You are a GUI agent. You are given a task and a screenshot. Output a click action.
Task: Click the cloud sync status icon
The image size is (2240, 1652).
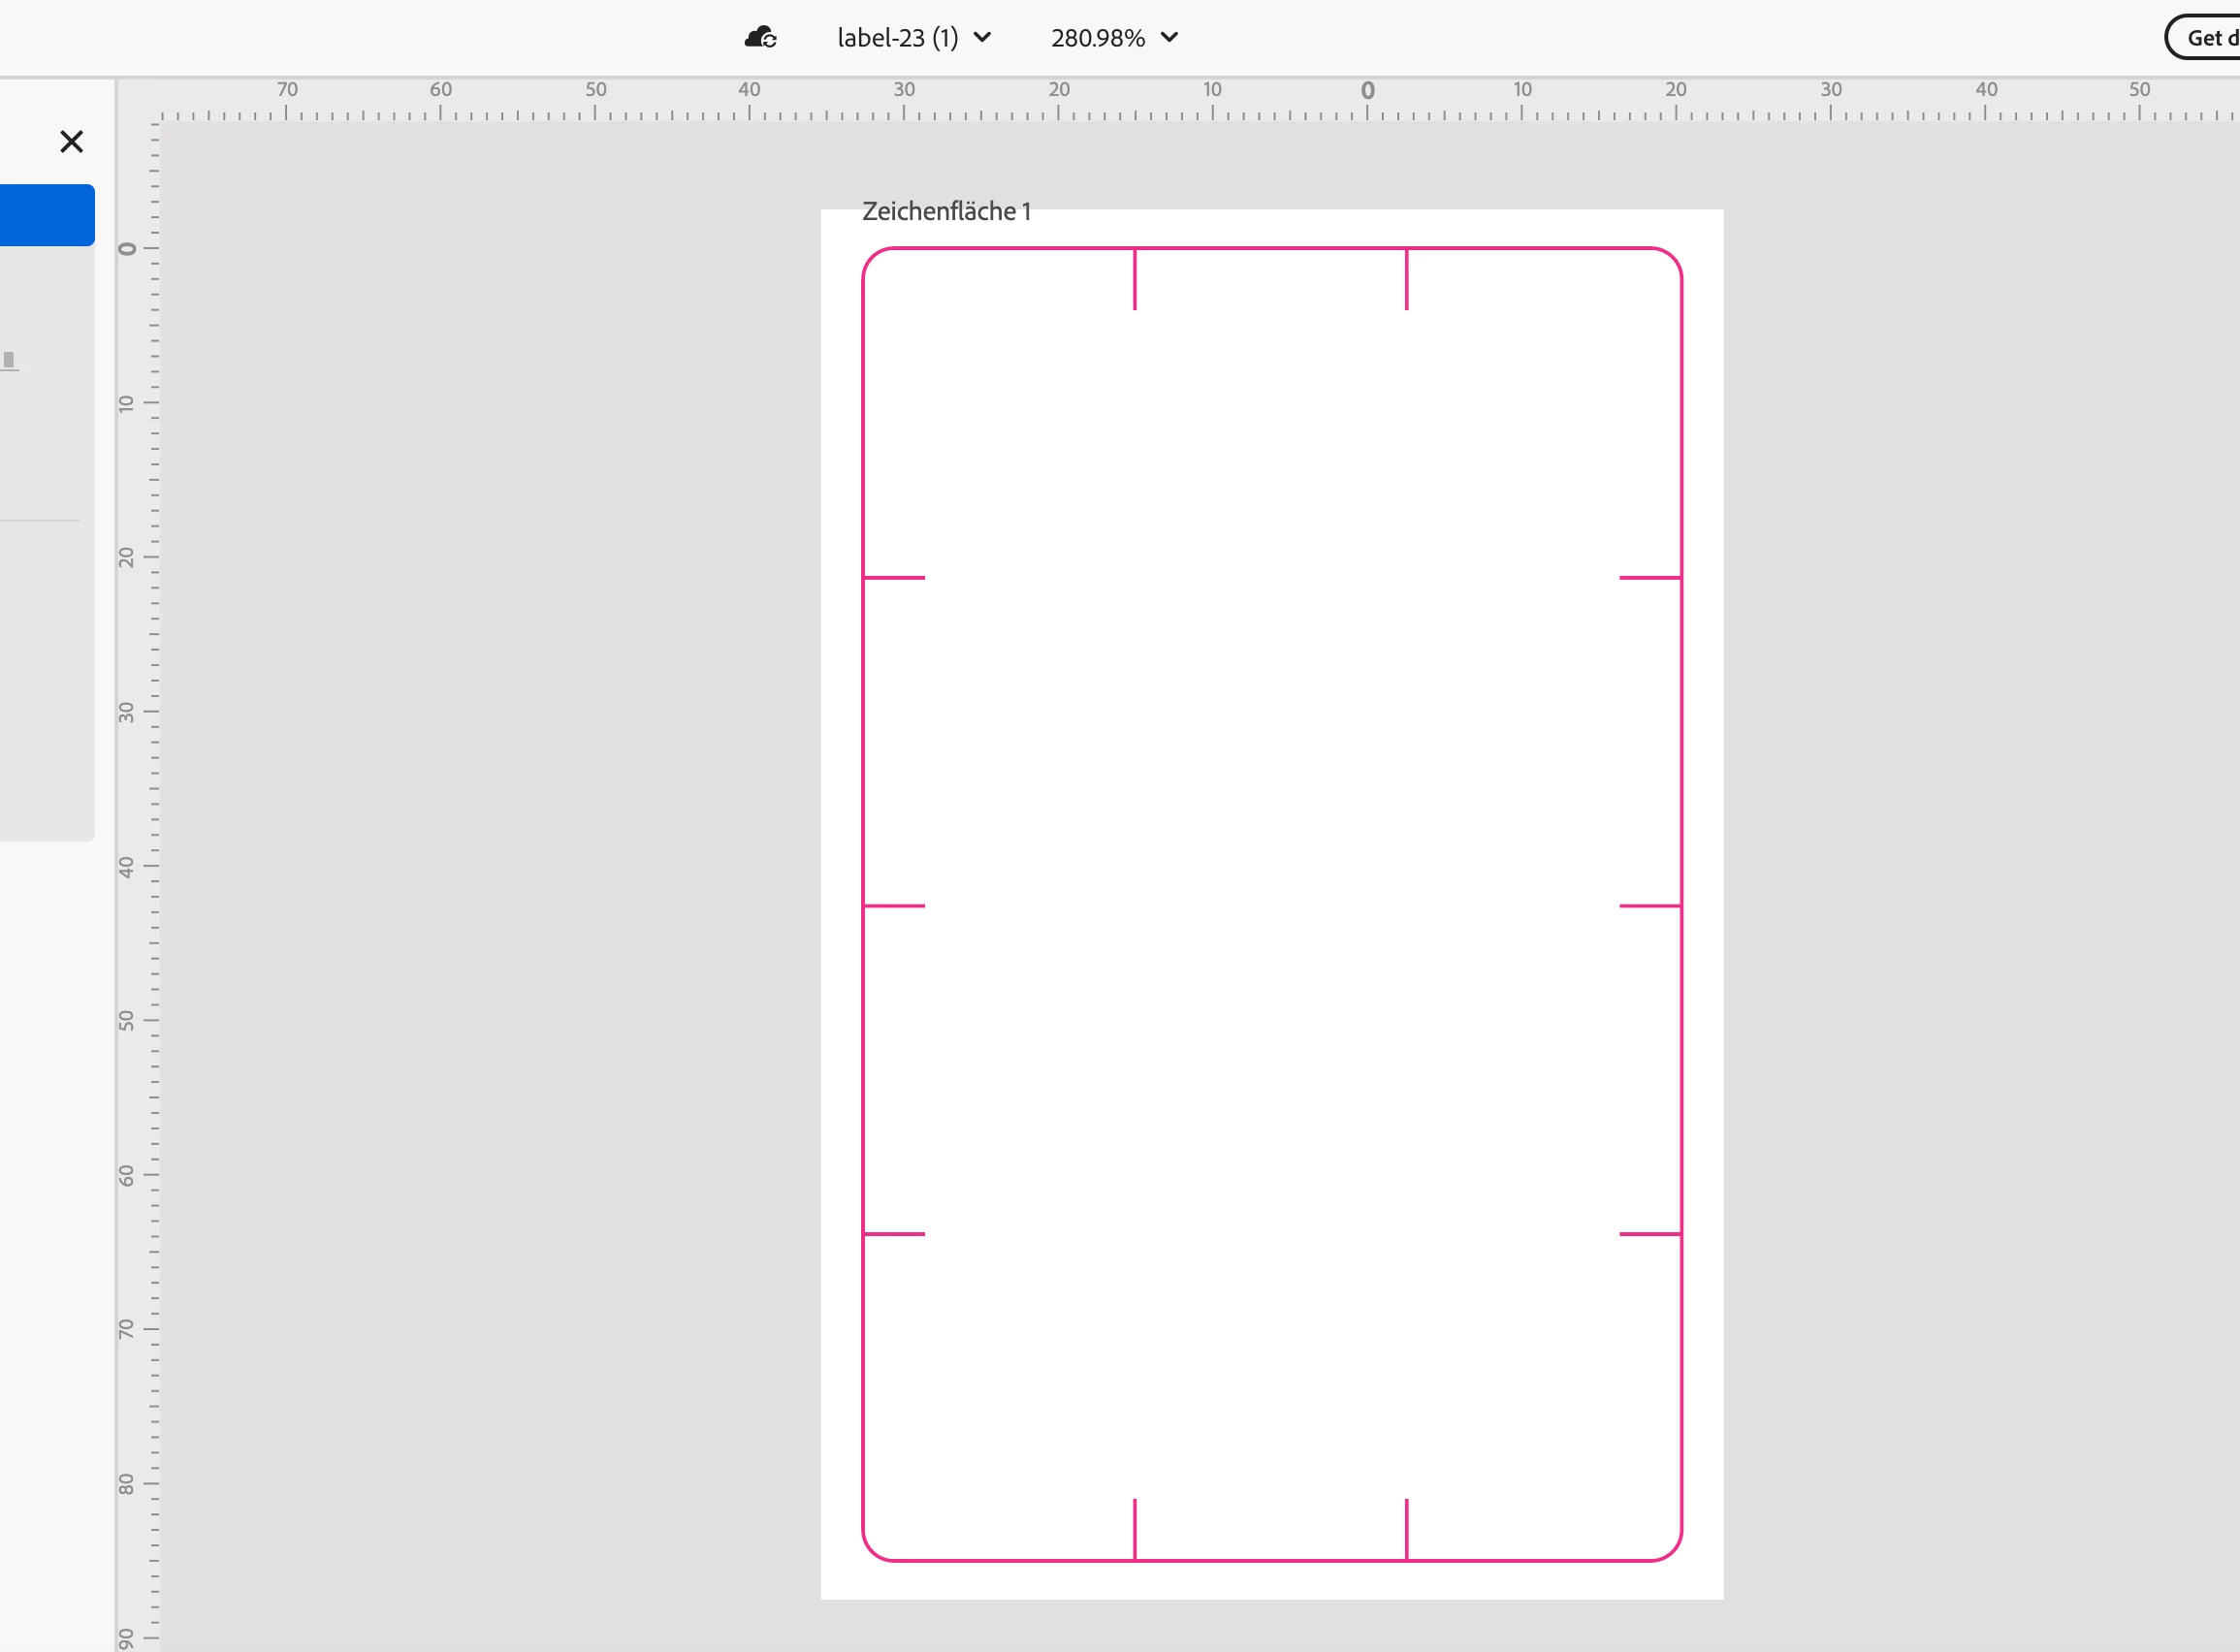click(760, 38)
